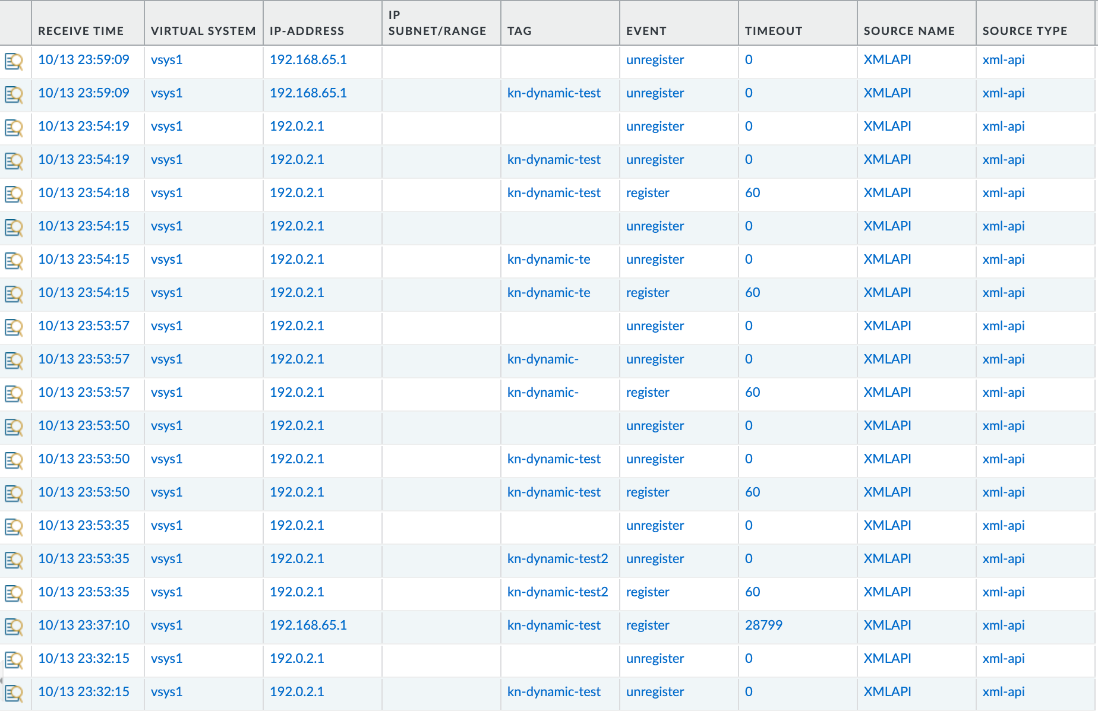Click IP 192.168.65.1 in the 23:37:10 row
This screenshot has width=1098, height=714.
point(308,625)
